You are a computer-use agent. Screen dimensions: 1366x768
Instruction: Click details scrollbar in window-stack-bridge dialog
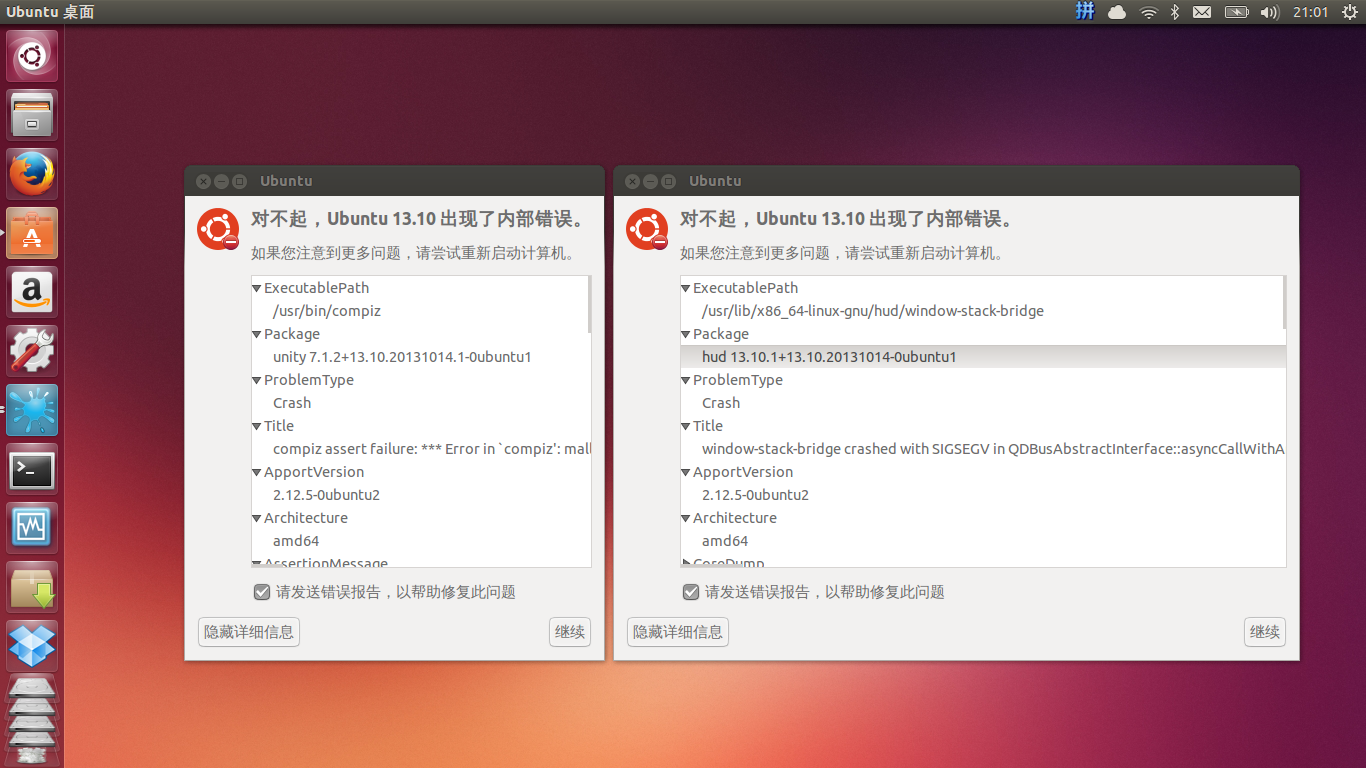pos(1284,303)
